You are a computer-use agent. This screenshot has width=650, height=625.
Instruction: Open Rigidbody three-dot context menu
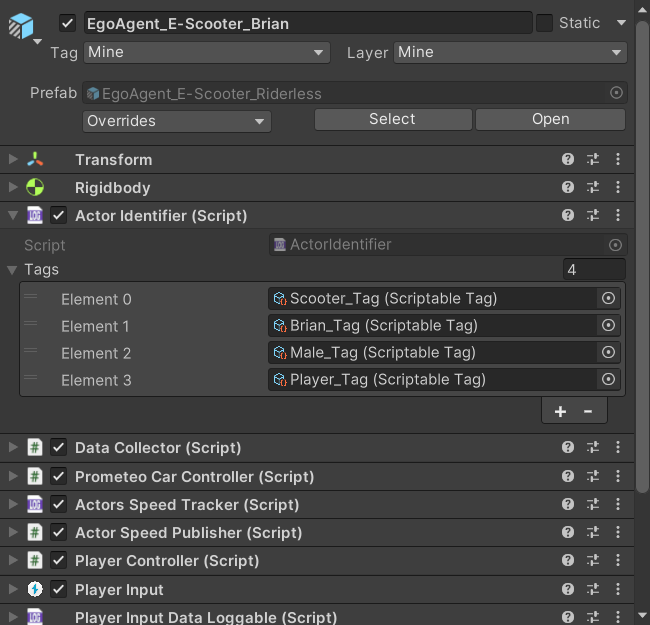618,187
